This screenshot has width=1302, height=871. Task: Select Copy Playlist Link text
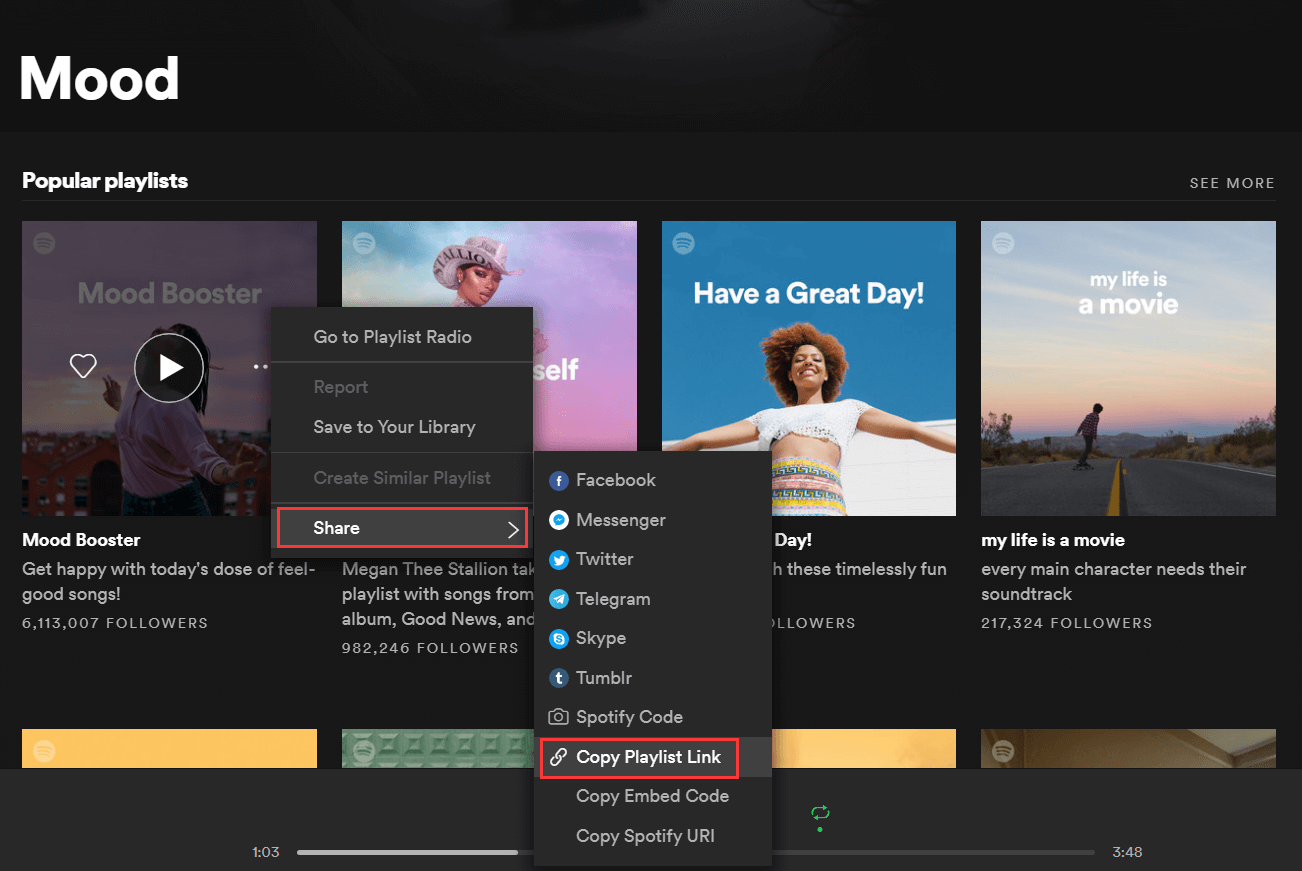click(x=648, y=757)
